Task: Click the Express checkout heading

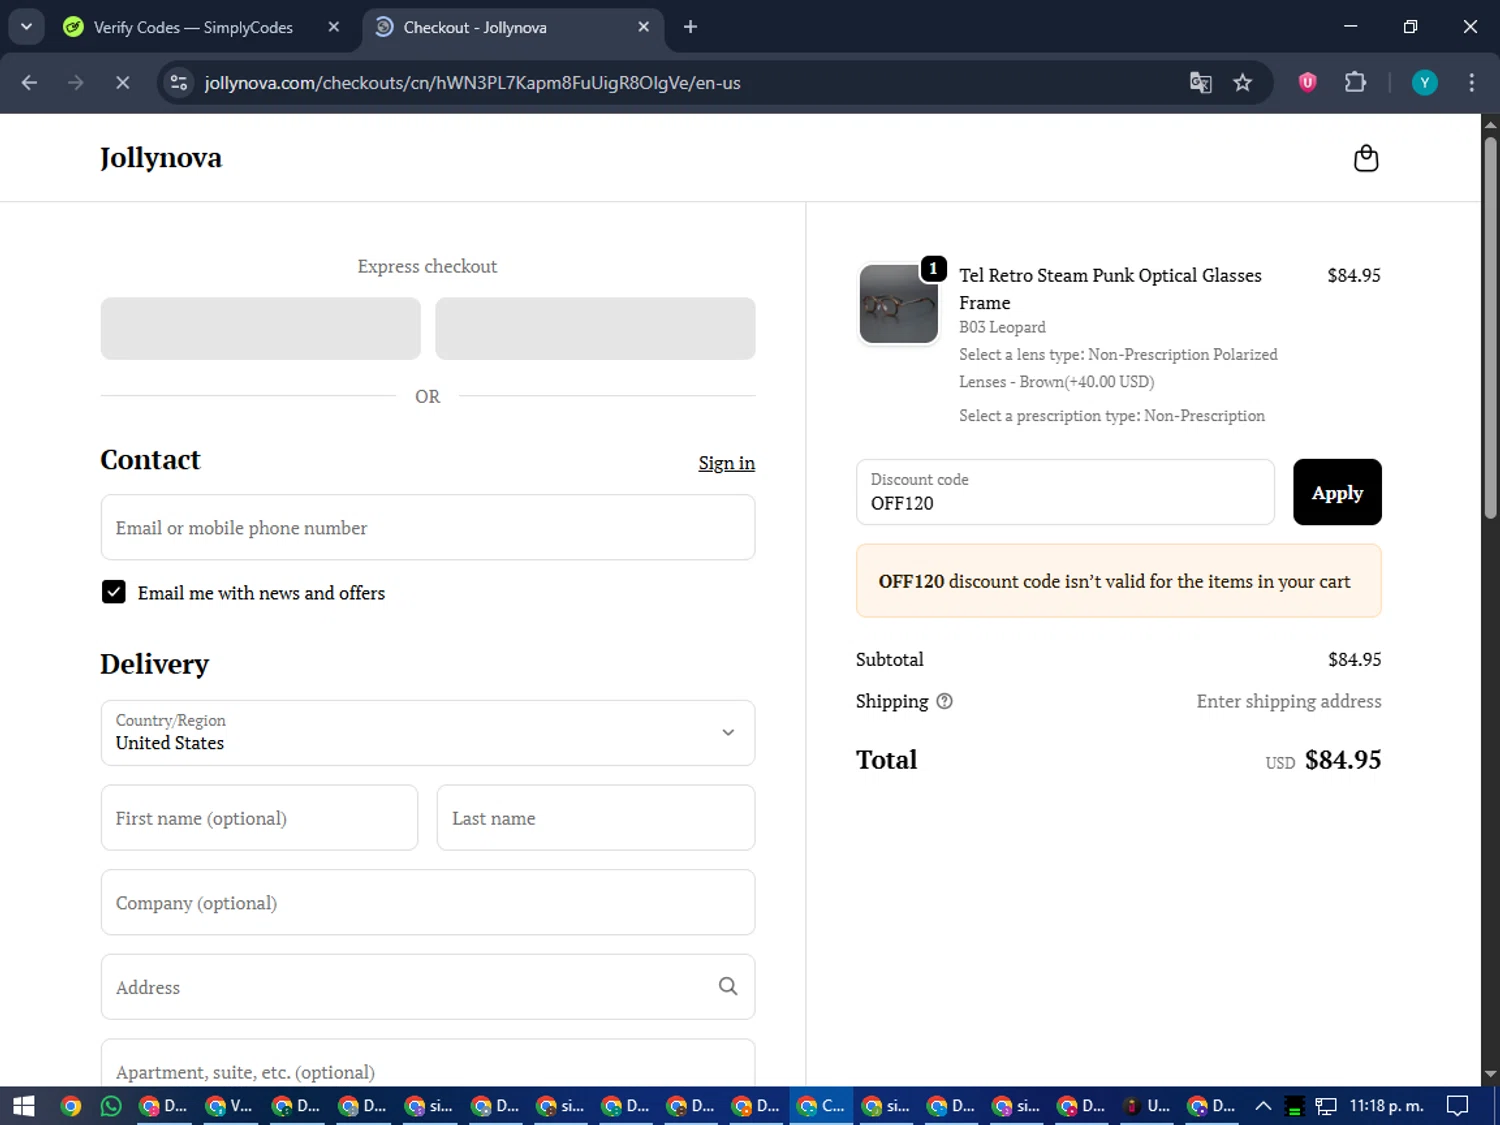Action: [427, 266]
